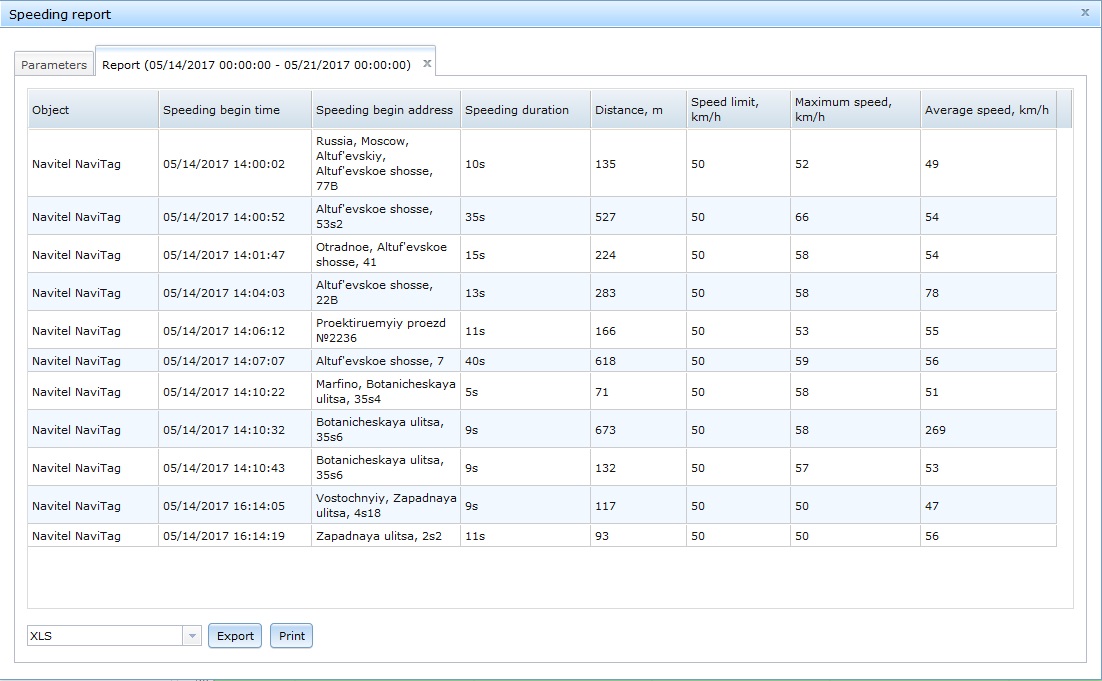Select address Altuf'evskoe shosse, 7
This screenshot has height=681, width=1102.
pos(385,361)
